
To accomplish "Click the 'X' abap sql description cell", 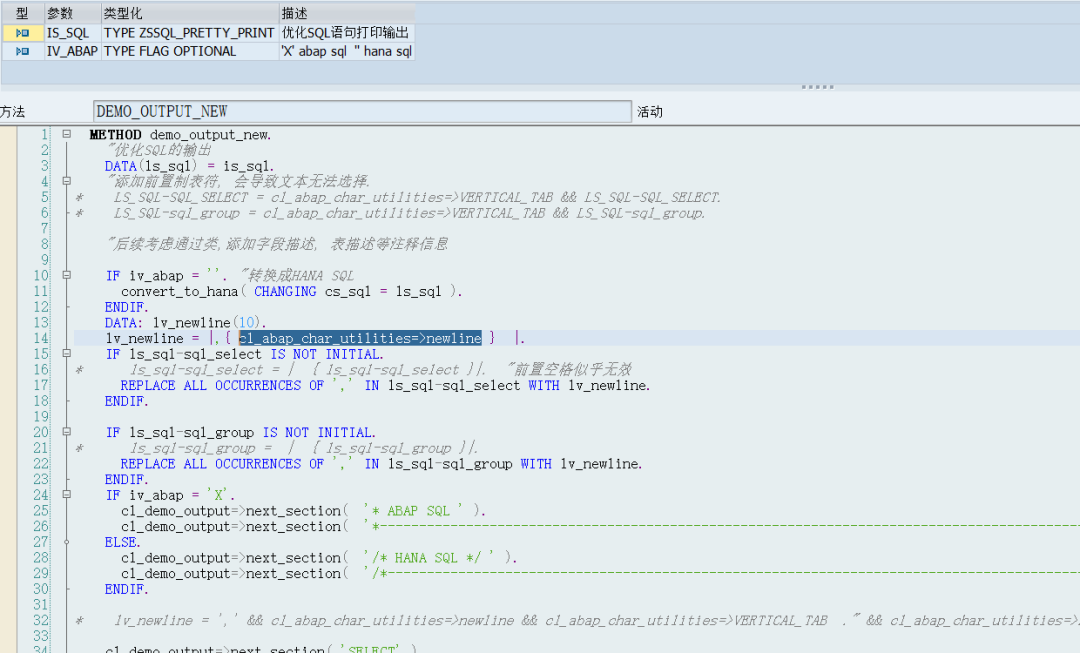I will [346, 51].
